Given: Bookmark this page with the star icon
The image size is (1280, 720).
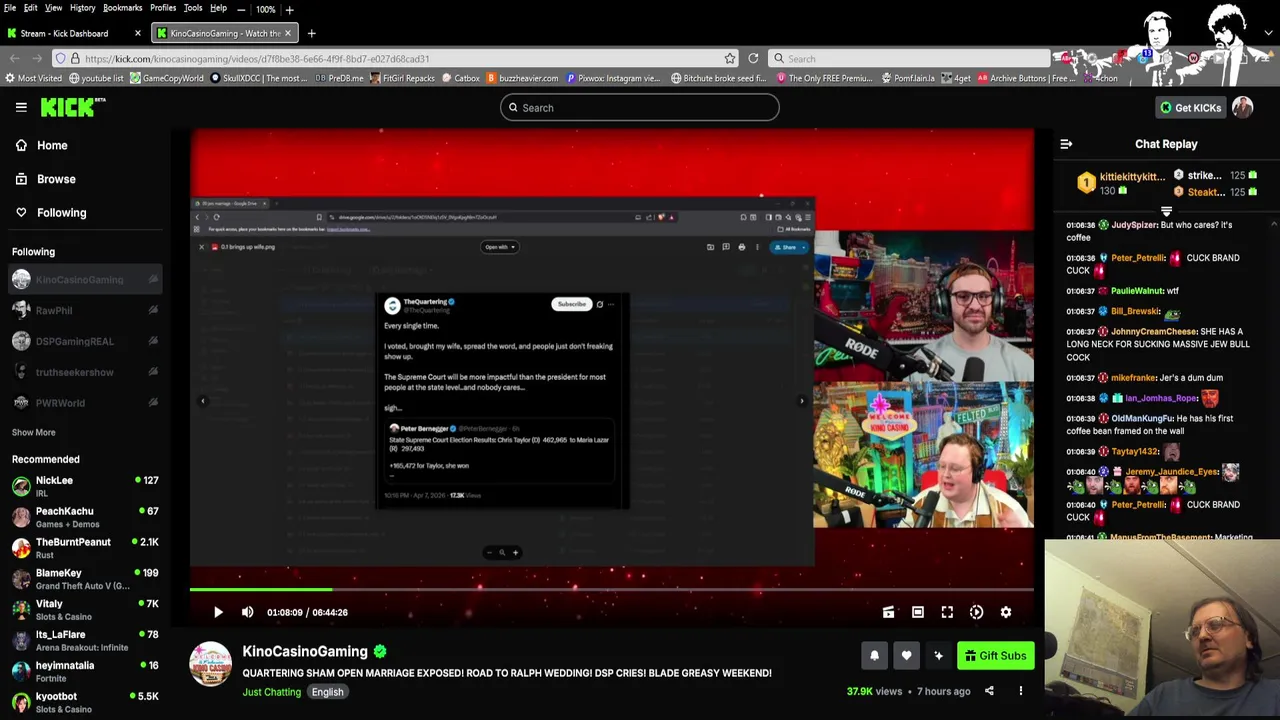Looking at the screenshot, I should tap(730, 58).
